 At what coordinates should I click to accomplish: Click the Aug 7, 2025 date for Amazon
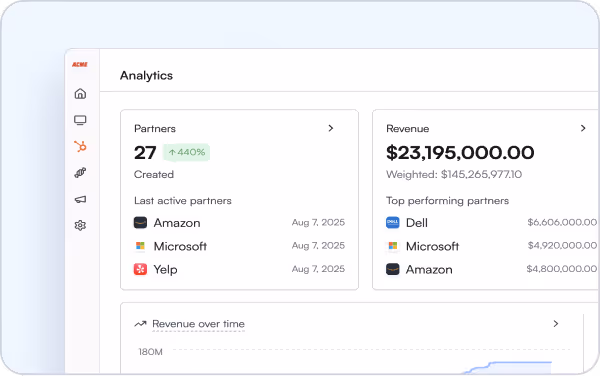pos(318,222)
